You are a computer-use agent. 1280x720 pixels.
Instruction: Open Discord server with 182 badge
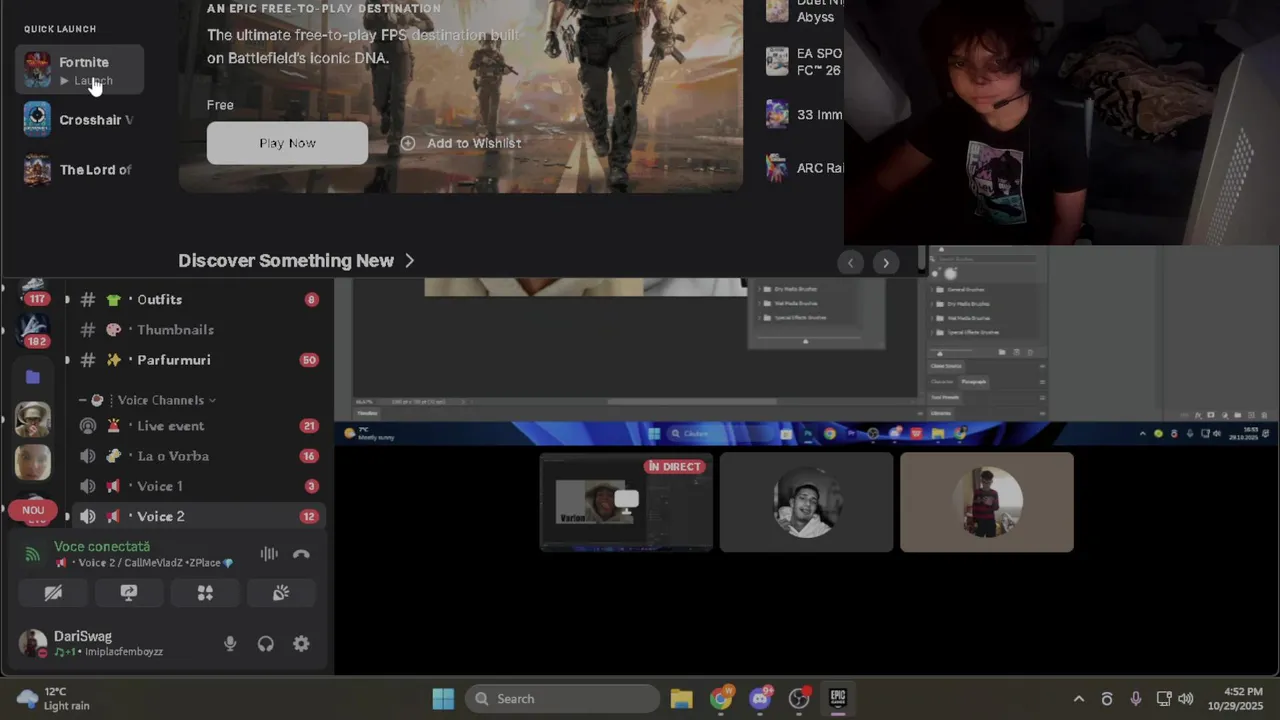(x=33, y=331)
